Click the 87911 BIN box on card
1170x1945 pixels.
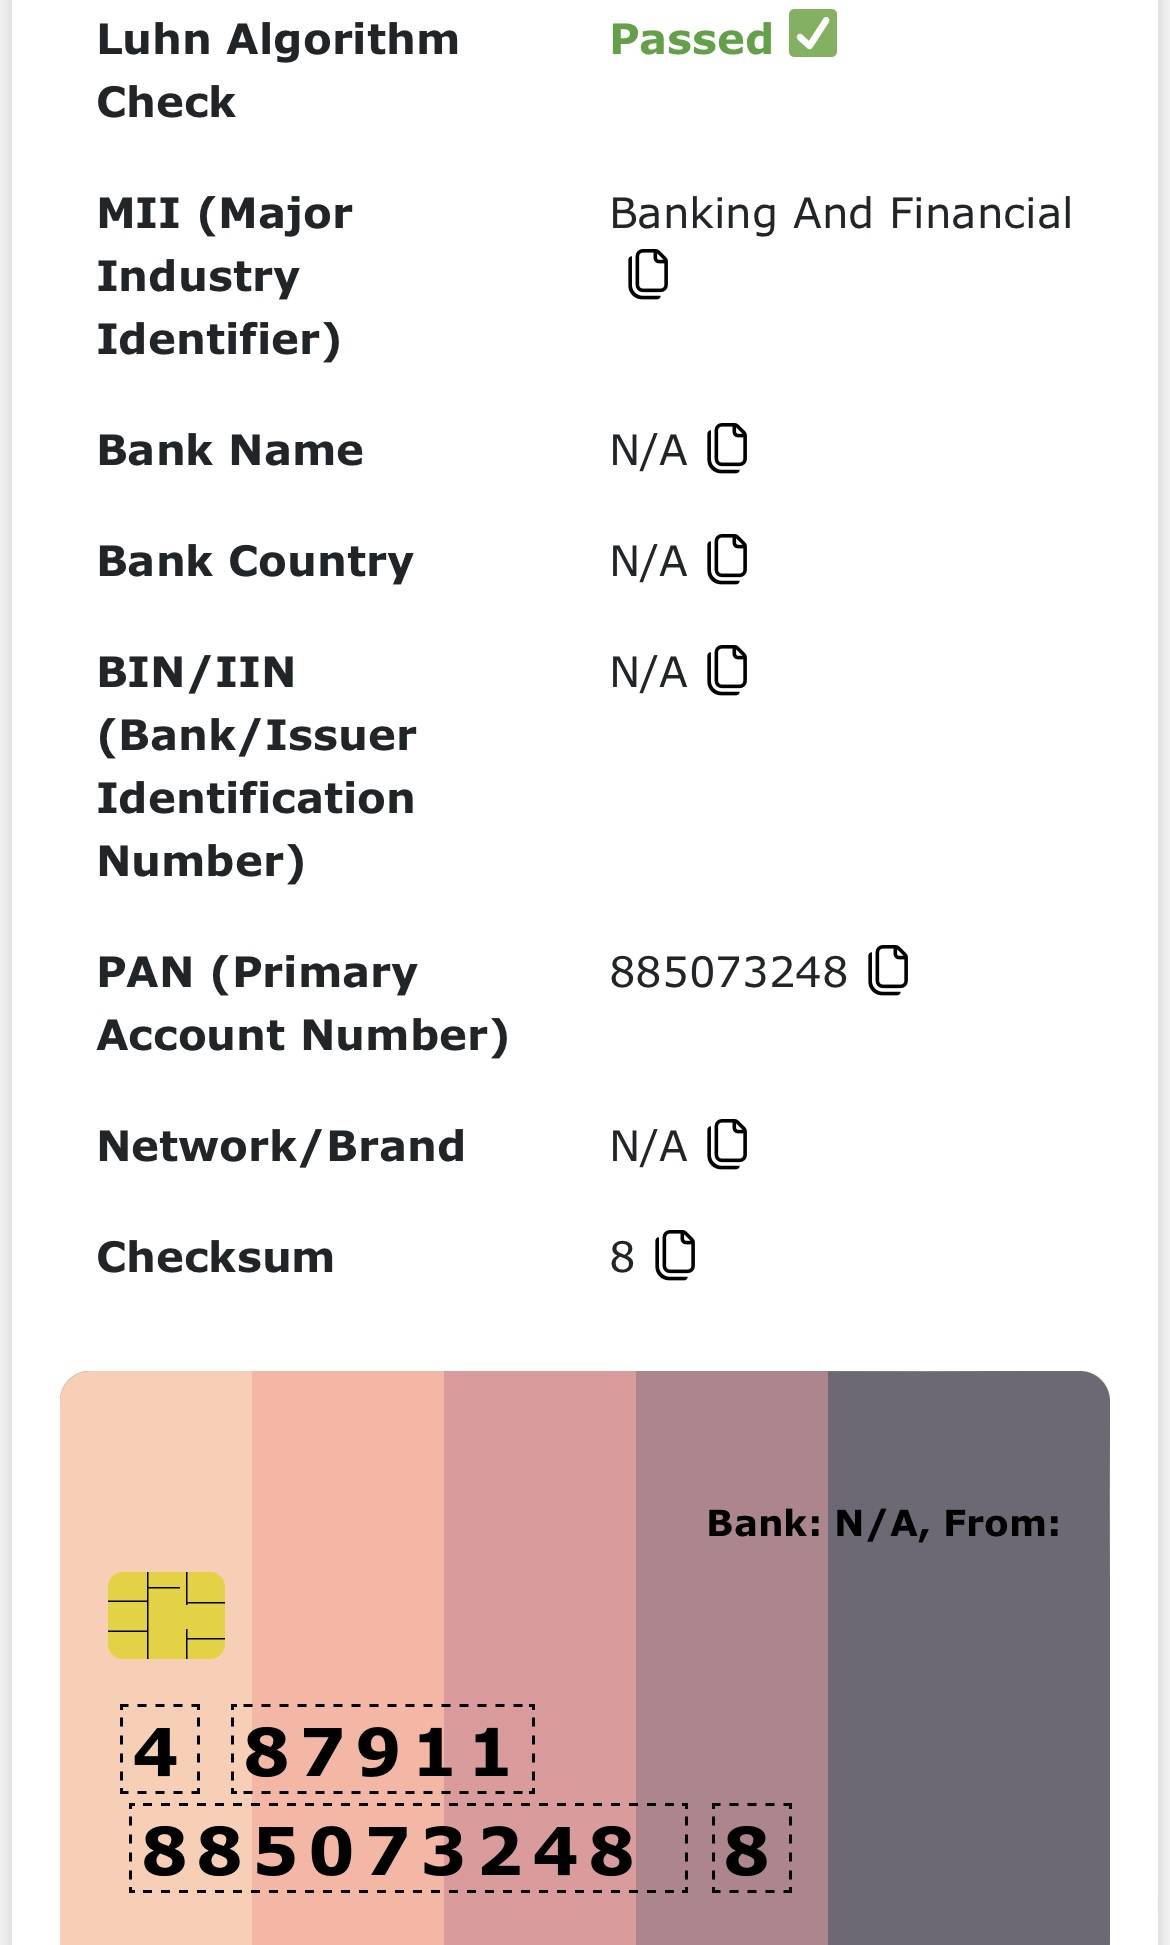click(x=382, y=1750)
